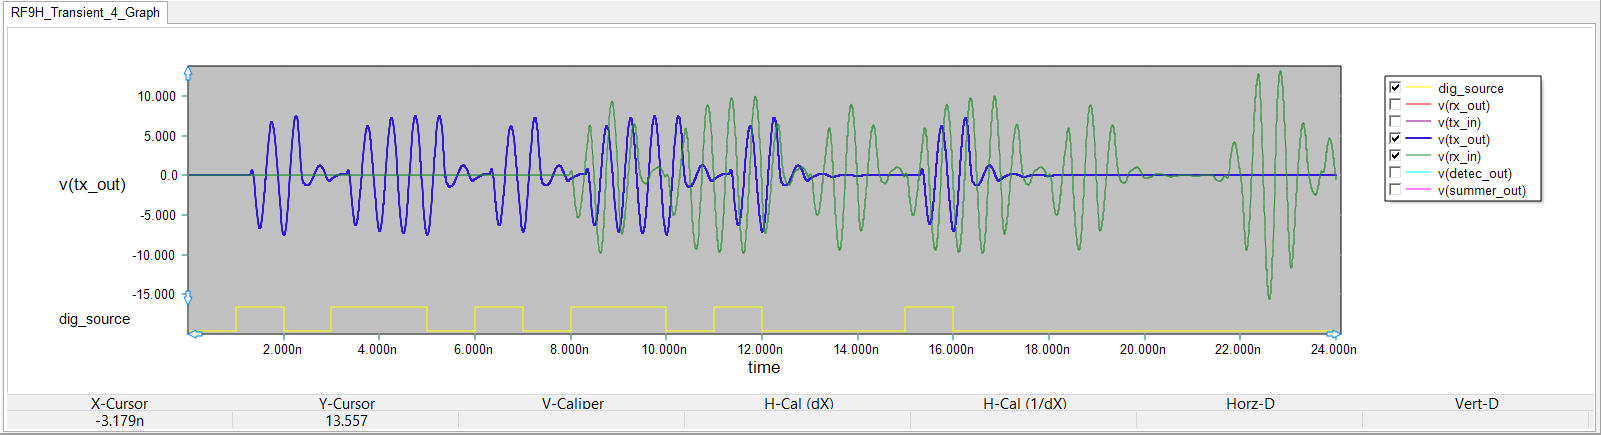Uncheck the dig_source trace checkbox

1395,88
